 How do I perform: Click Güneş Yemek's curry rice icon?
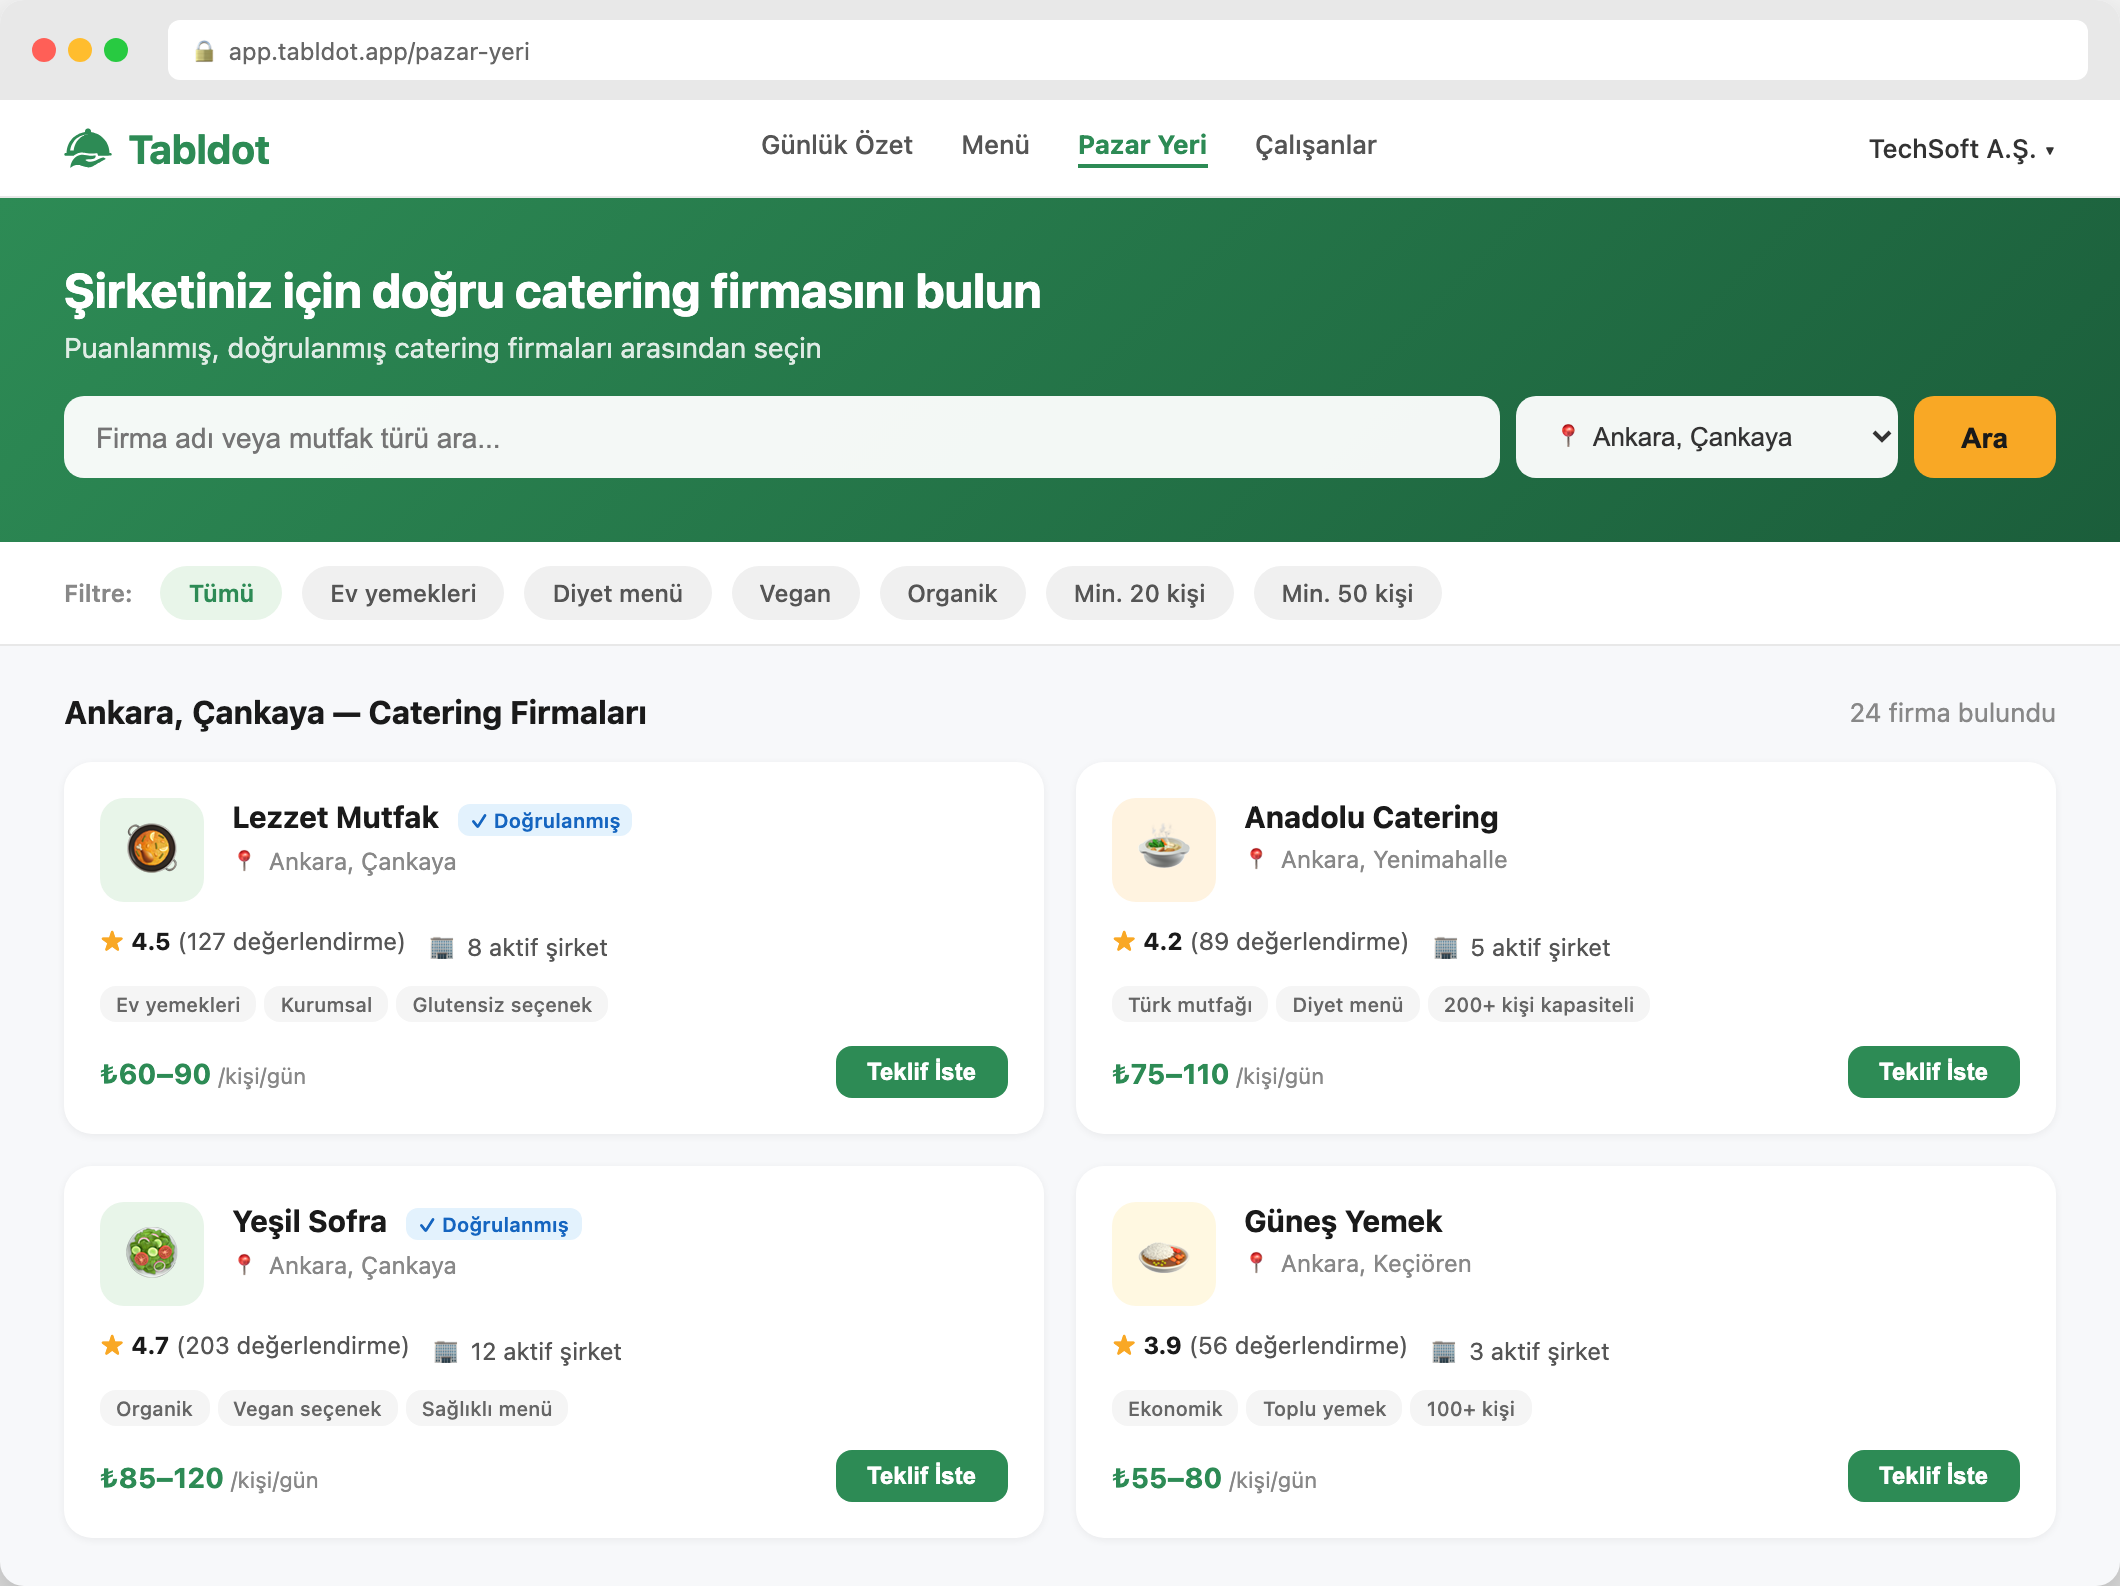click(1163, 1253)
